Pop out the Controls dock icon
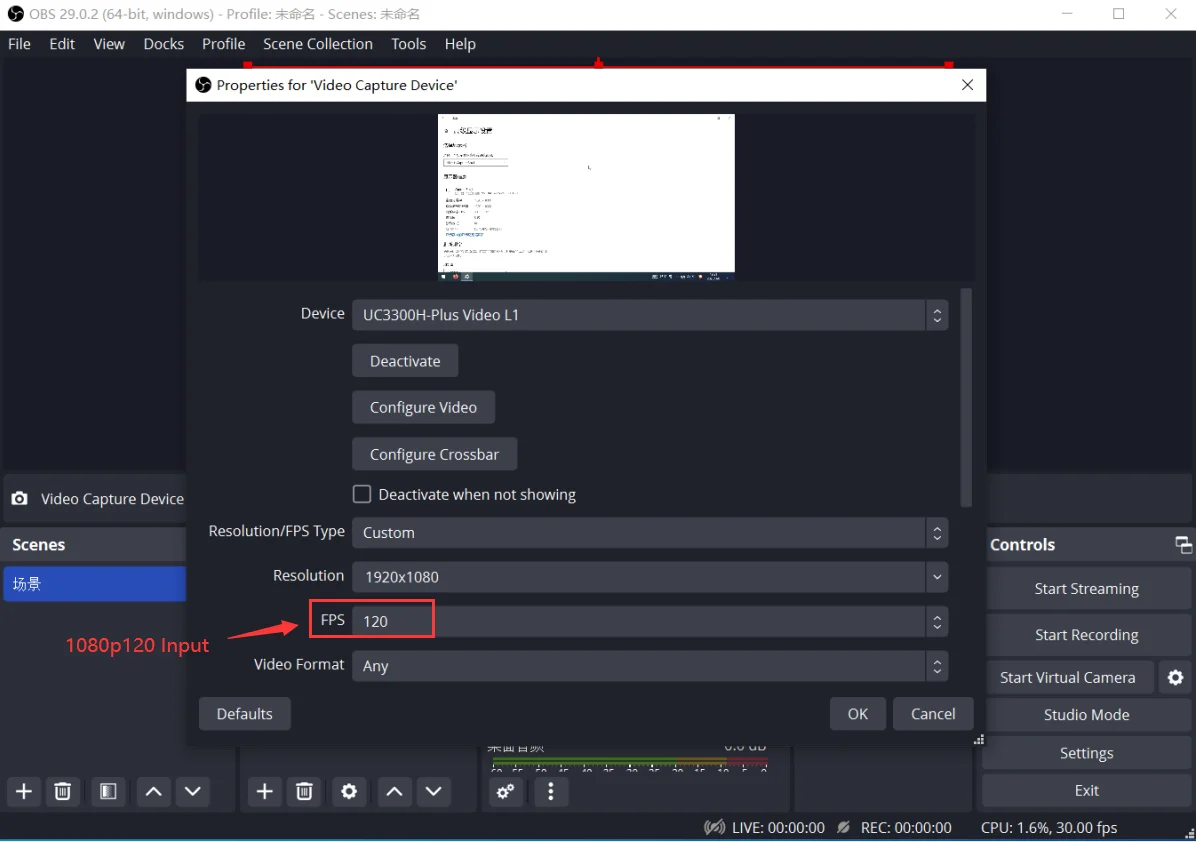 point(1183,545)
